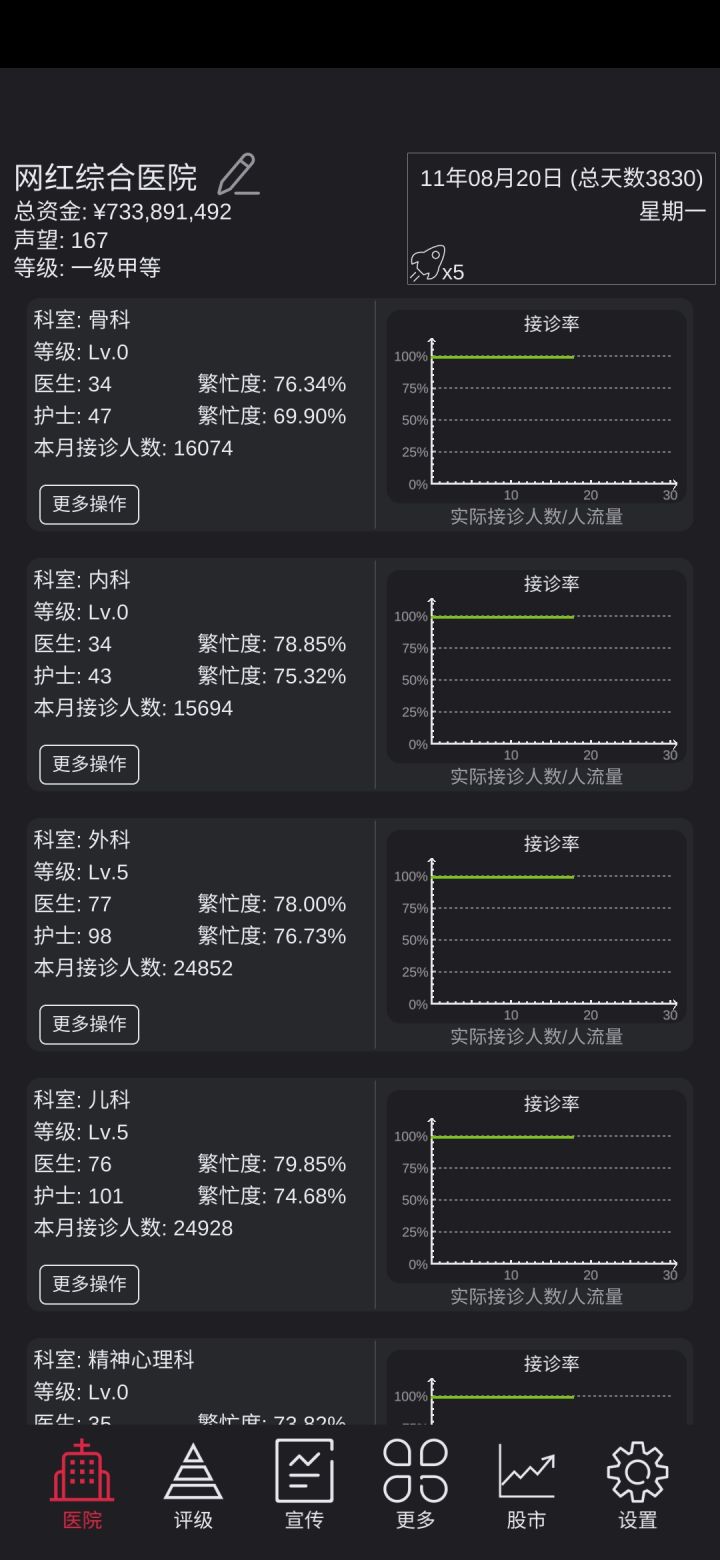Tap the 总资金 total funds line
720x1560 pixels.
pyautogui.click(x=123, y=212)
